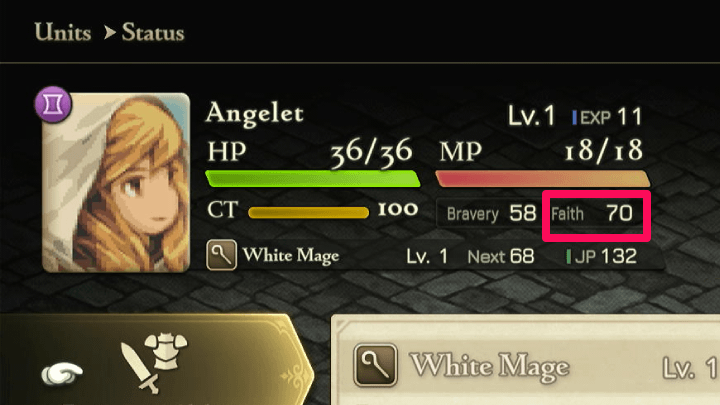The image size is (720, 405).
Task: Select the highlighted Faith 70 stat
Action: (x=596, y=216)
